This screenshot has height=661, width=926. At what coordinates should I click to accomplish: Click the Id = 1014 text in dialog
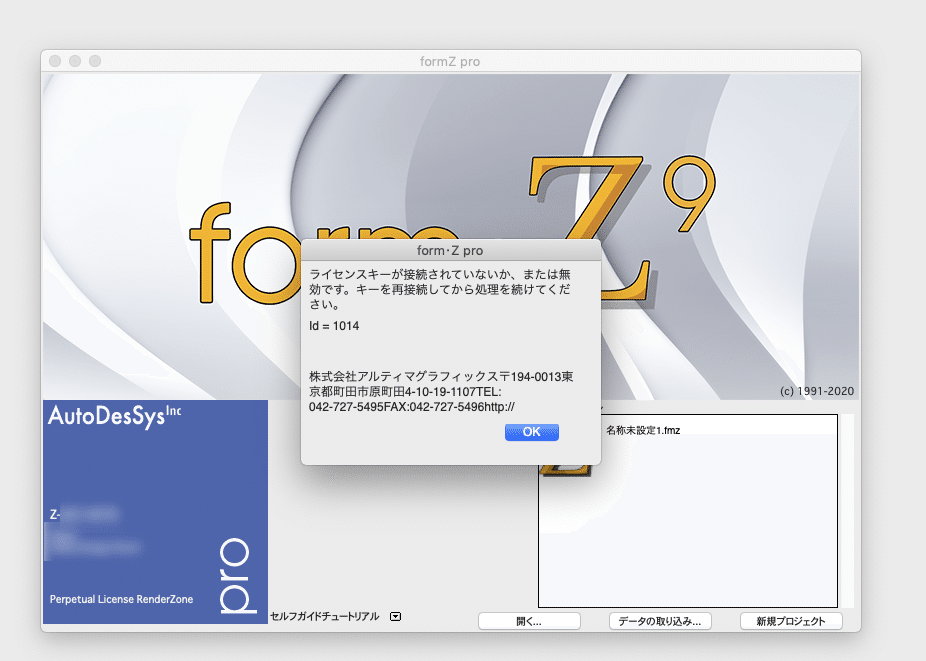pos(334,326)
